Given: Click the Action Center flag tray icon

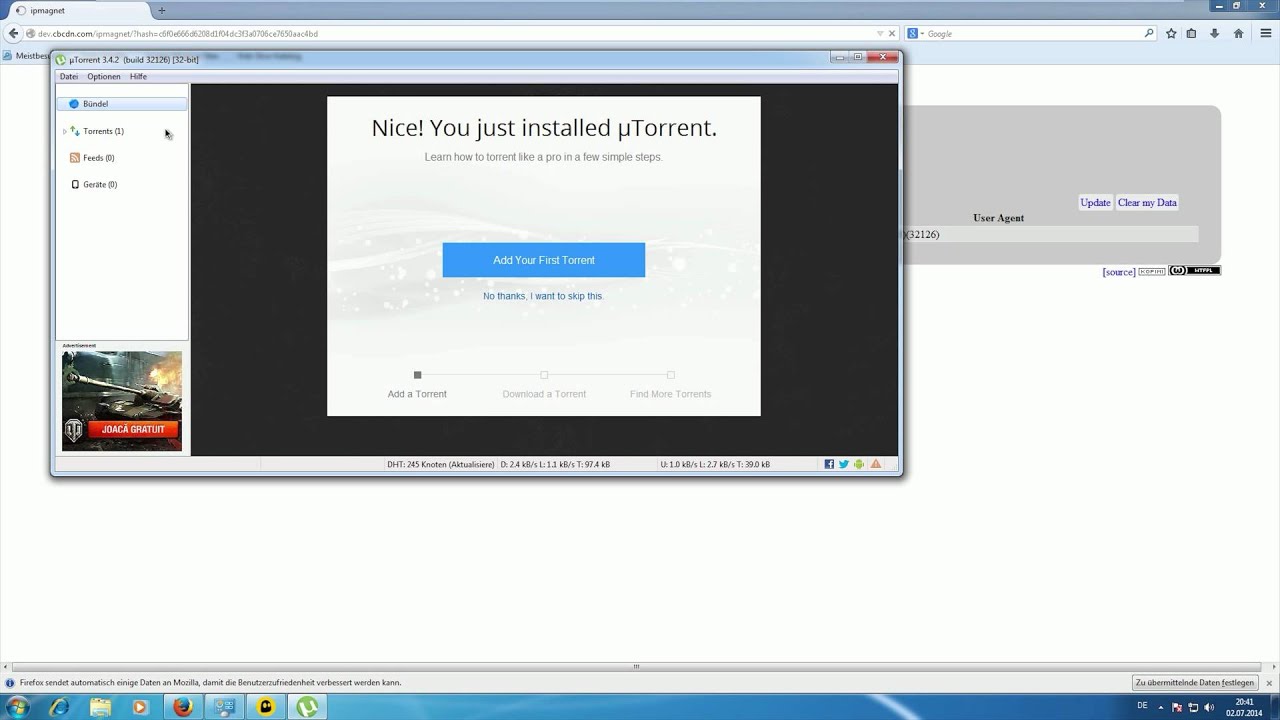Looking at the screenshot, I should pos(1177,707).
